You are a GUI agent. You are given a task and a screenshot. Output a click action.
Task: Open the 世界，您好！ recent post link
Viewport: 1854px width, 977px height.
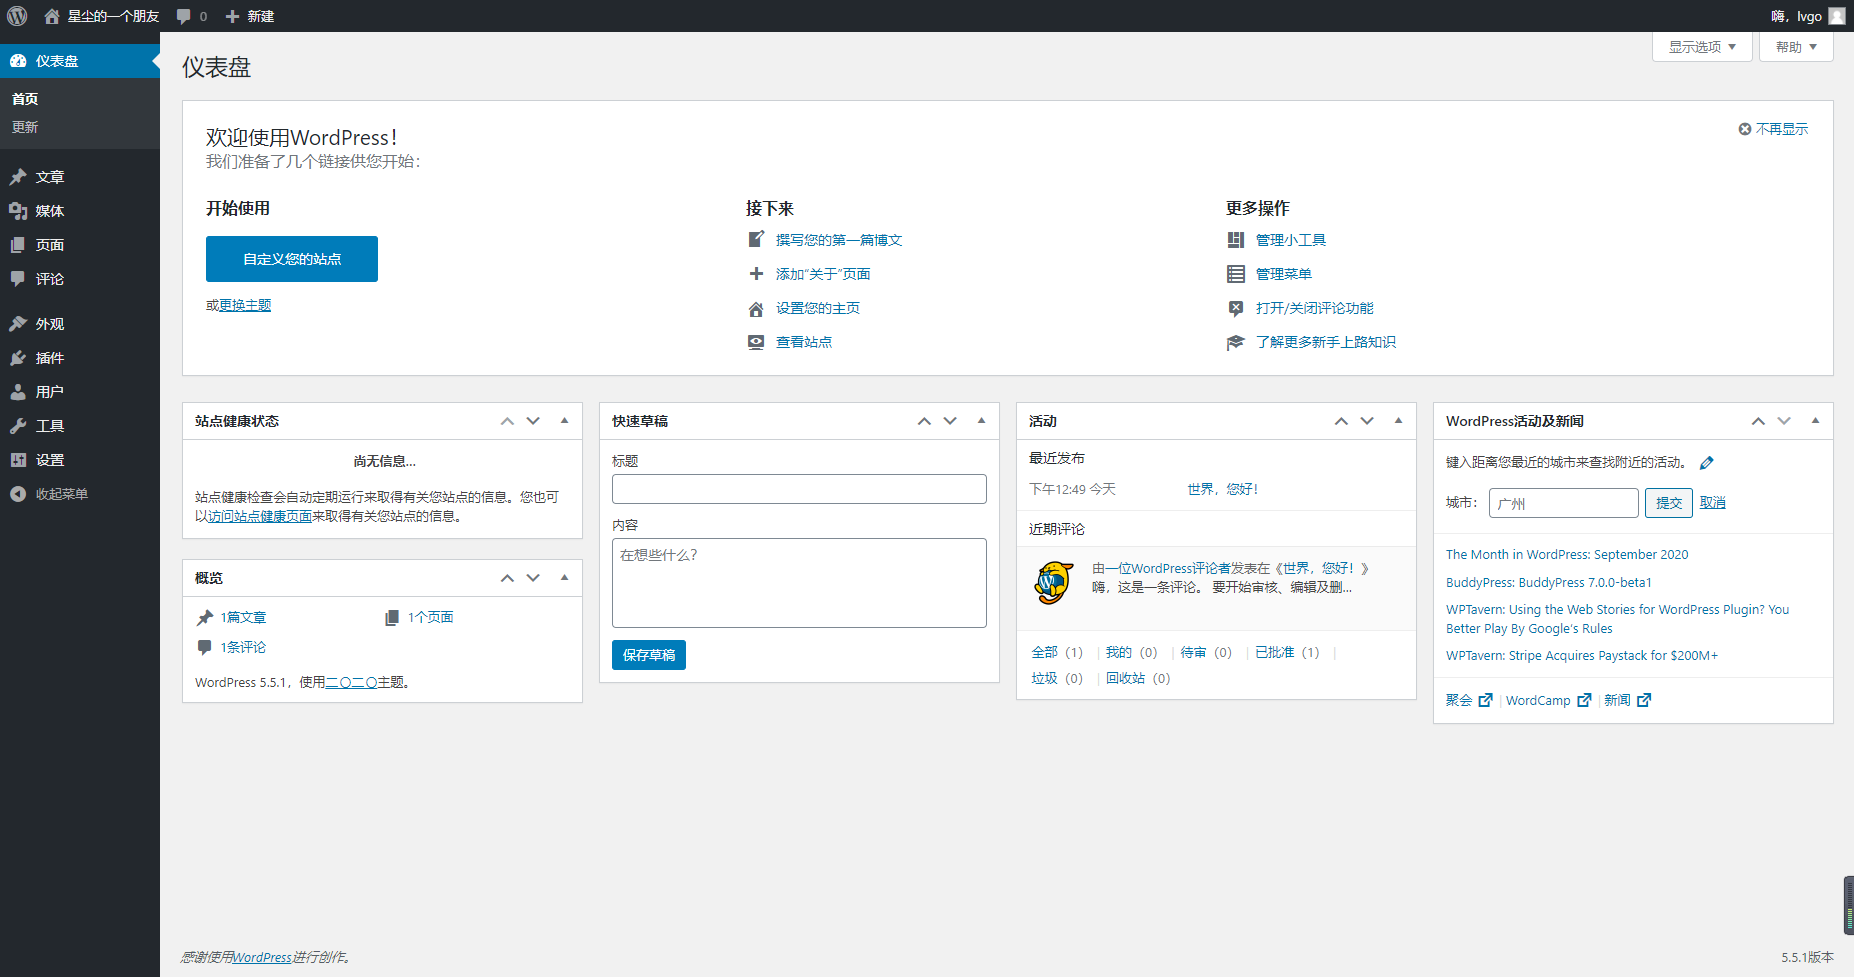pyautogui.click(x=1223, y=489)
